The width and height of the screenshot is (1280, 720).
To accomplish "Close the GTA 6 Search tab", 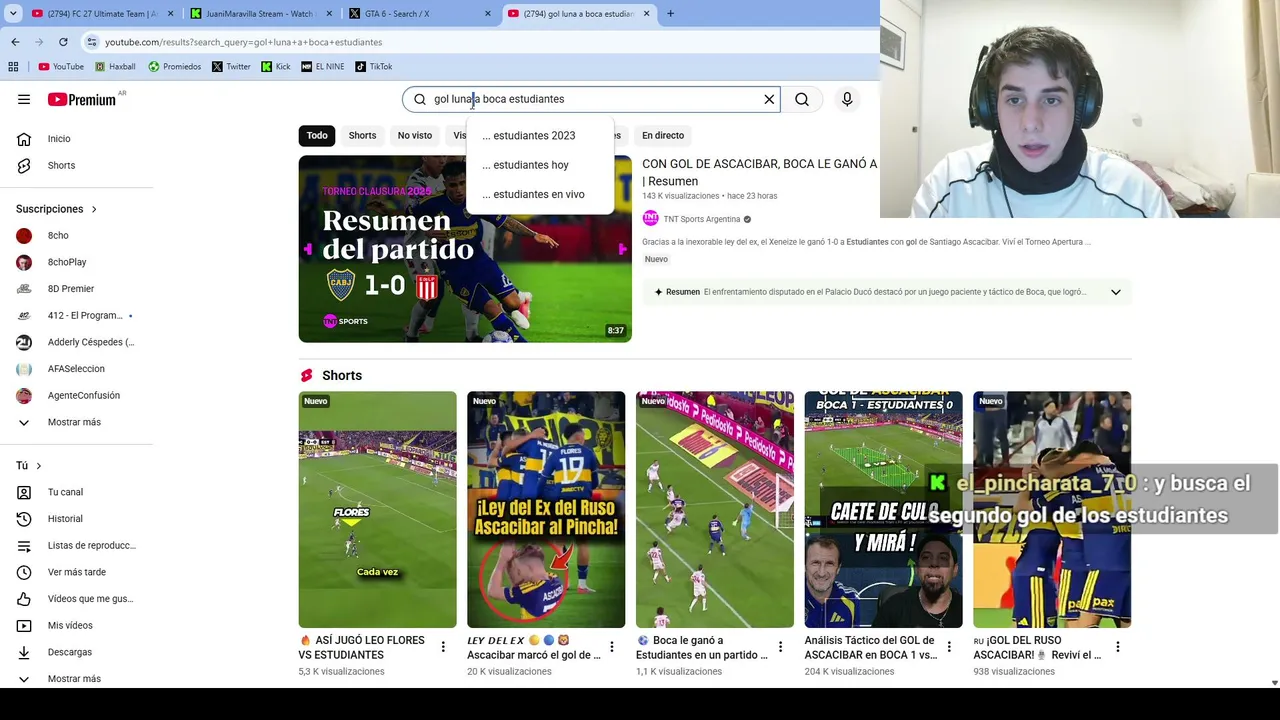I will coord(488,14).
